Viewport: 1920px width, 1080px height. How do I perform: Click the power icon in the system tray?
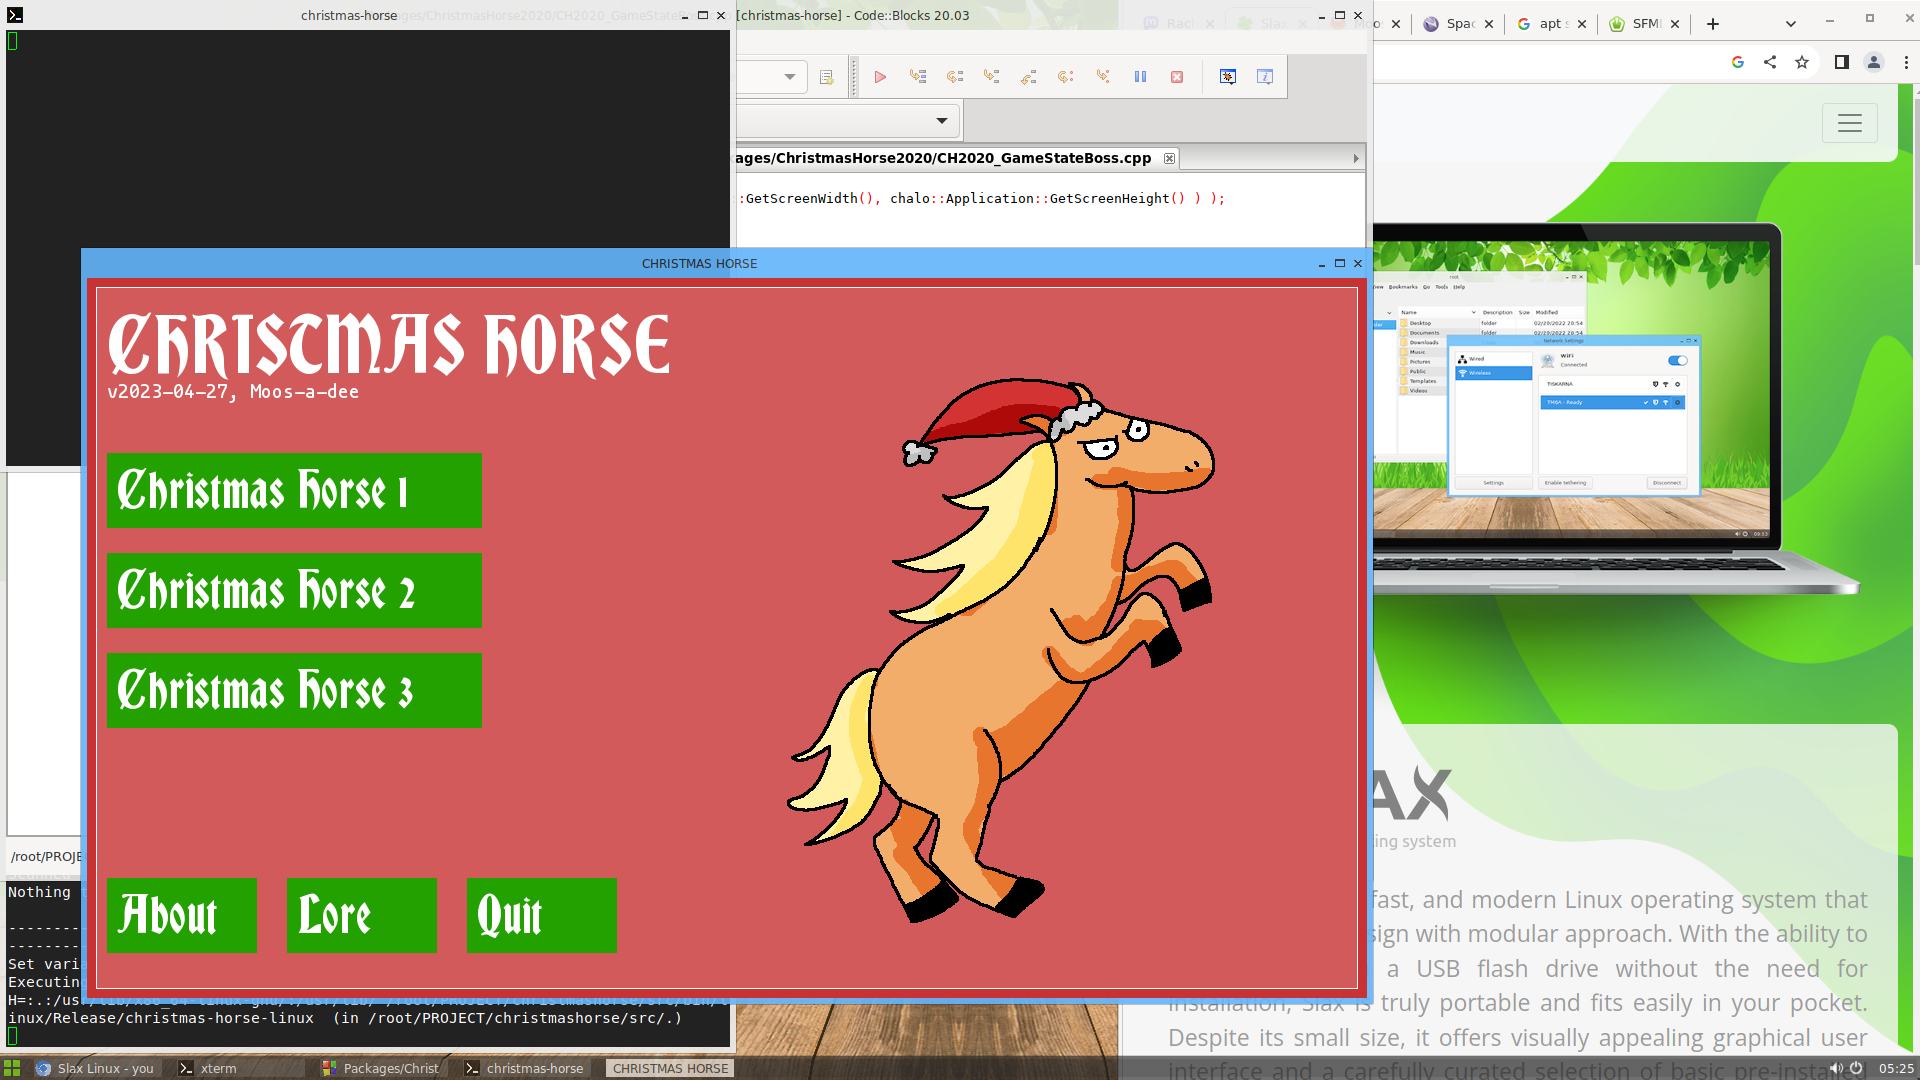coord(1856,1068)
